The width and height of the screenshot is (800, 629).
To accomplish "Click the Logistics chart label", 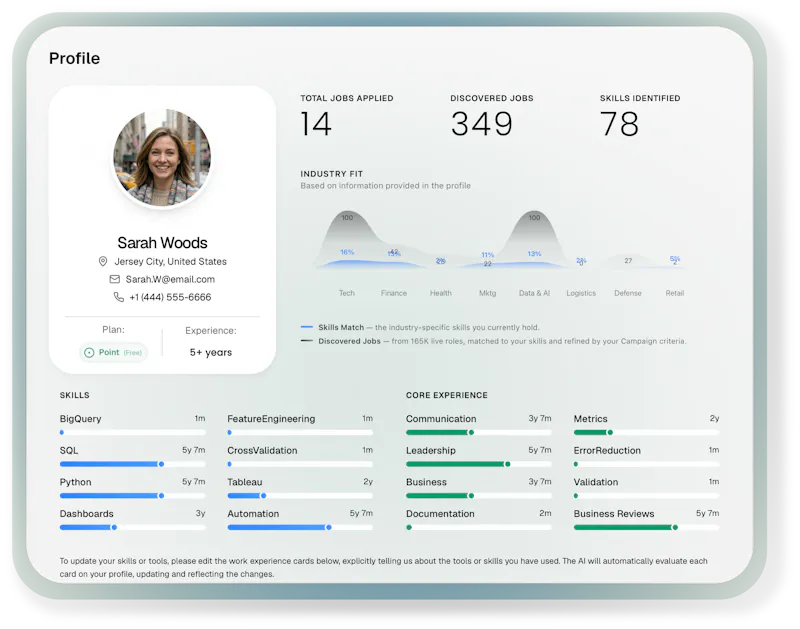I will pos(581,293).
